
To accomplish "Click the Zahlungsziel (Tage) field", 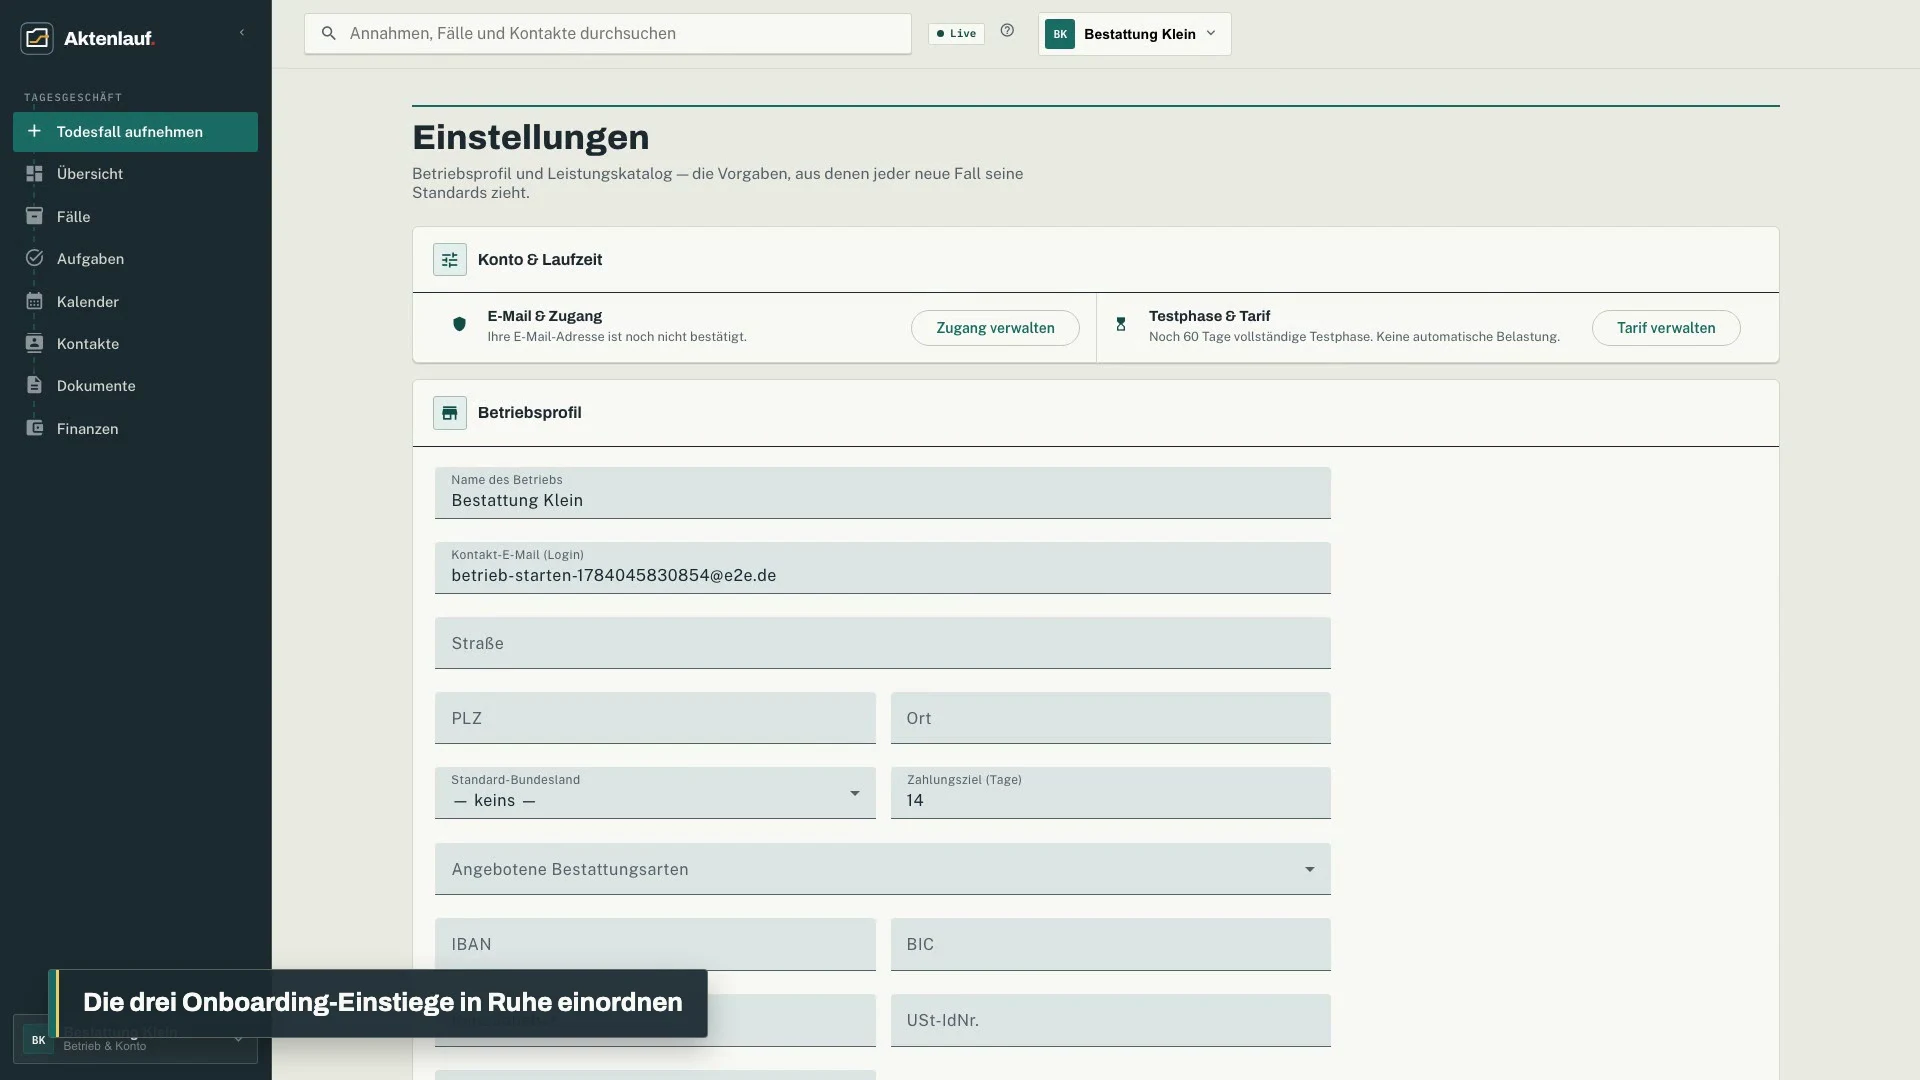I will [1111, 793].
